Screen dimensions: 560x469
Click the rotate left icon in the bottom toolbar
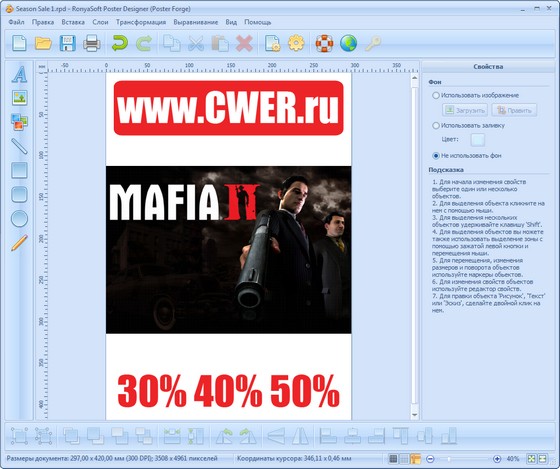[224, 436]
